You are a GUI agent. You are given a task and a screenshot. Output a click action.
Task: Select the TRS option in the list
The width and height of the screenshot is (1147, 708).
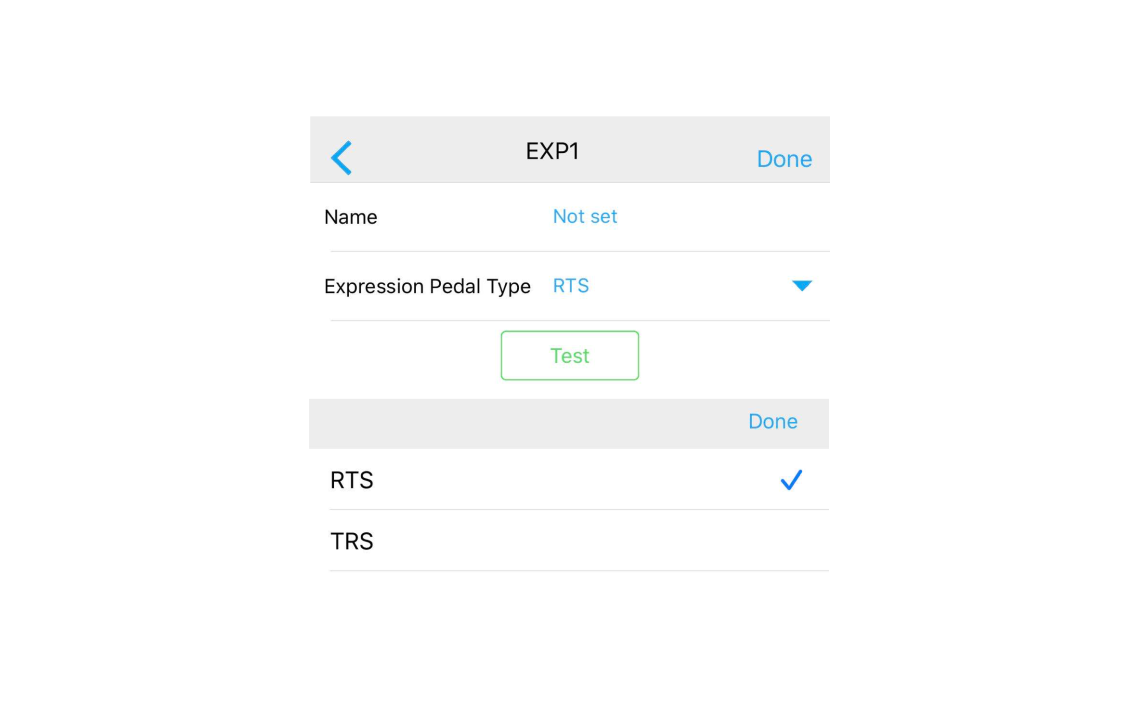point(352,542)
